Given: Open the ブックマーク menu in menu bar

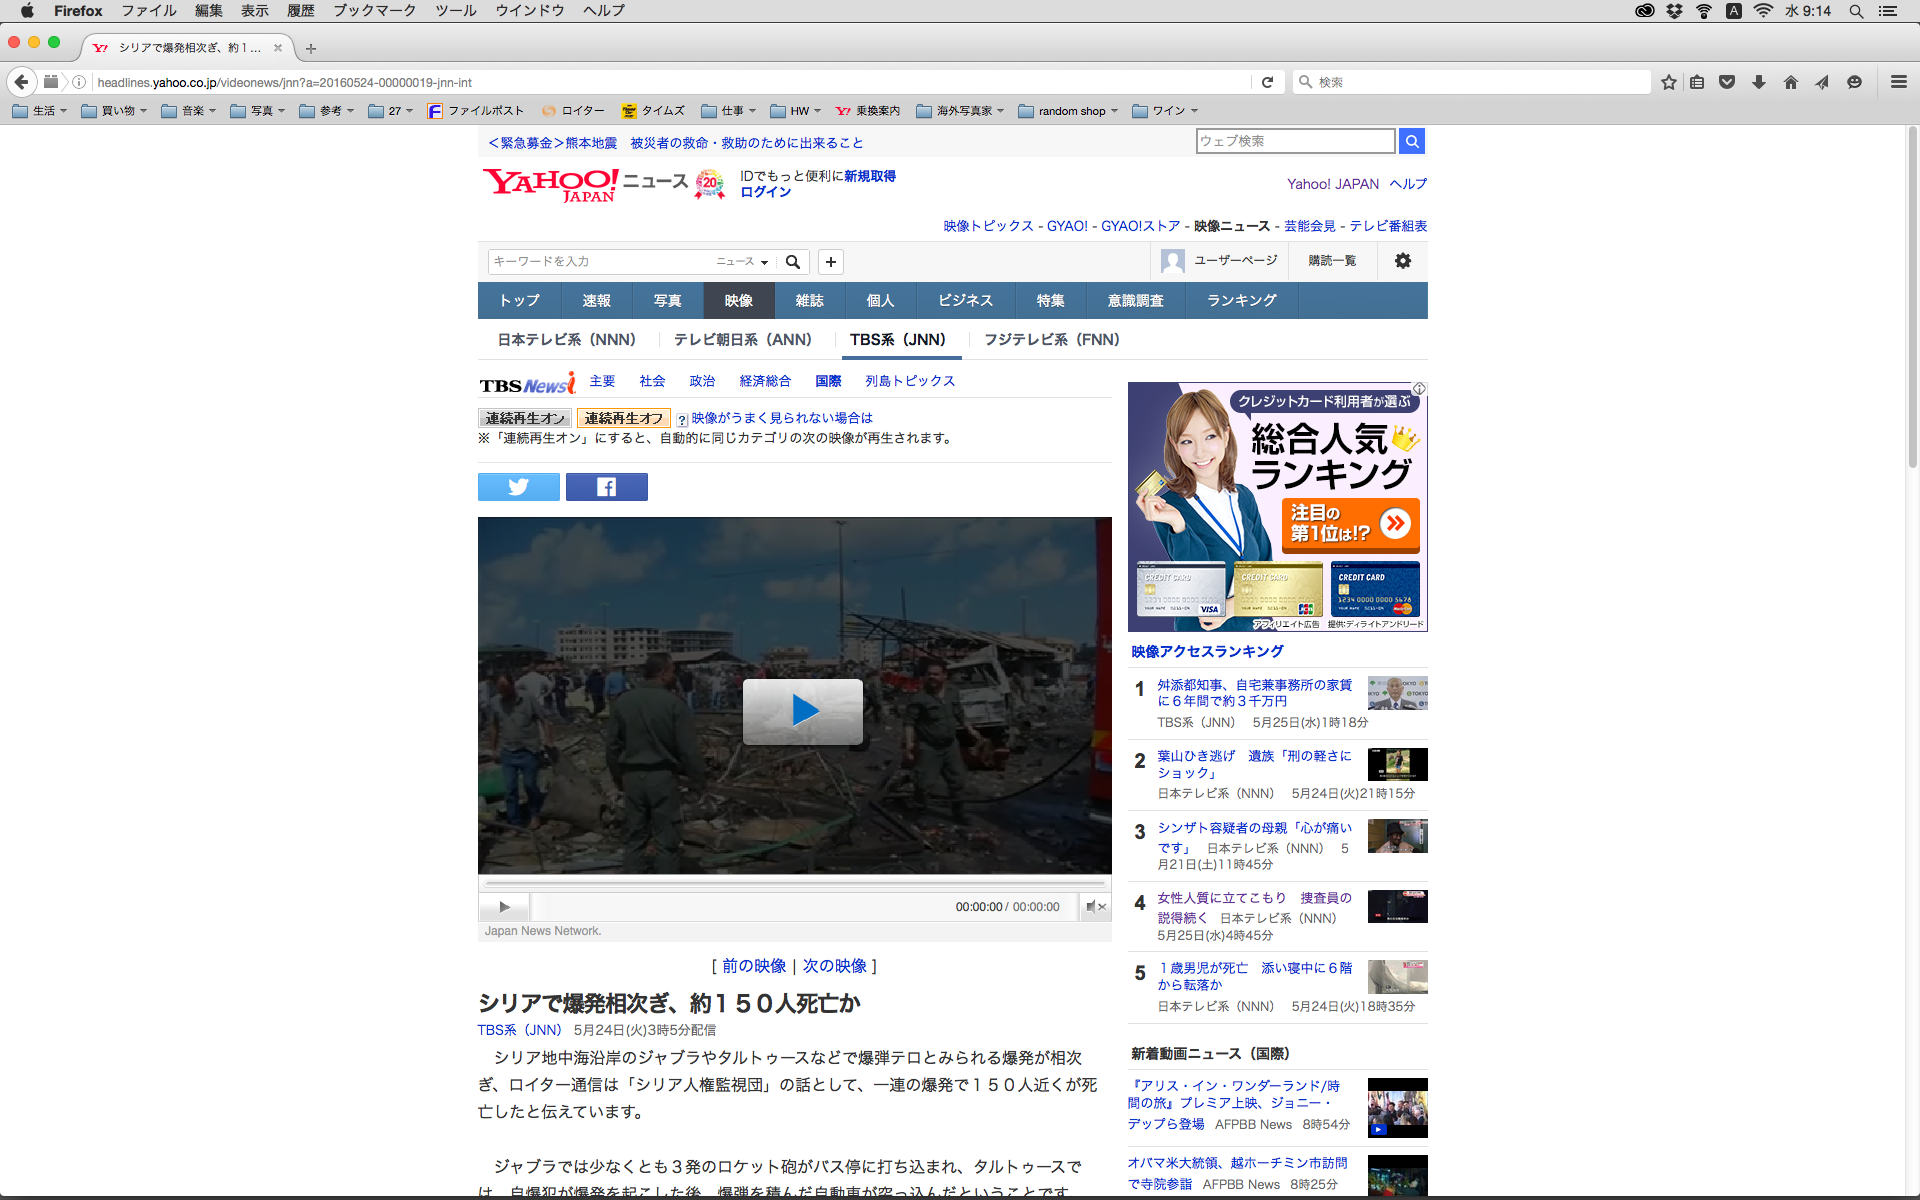Looking at the screenshot, I should [374, 10].
